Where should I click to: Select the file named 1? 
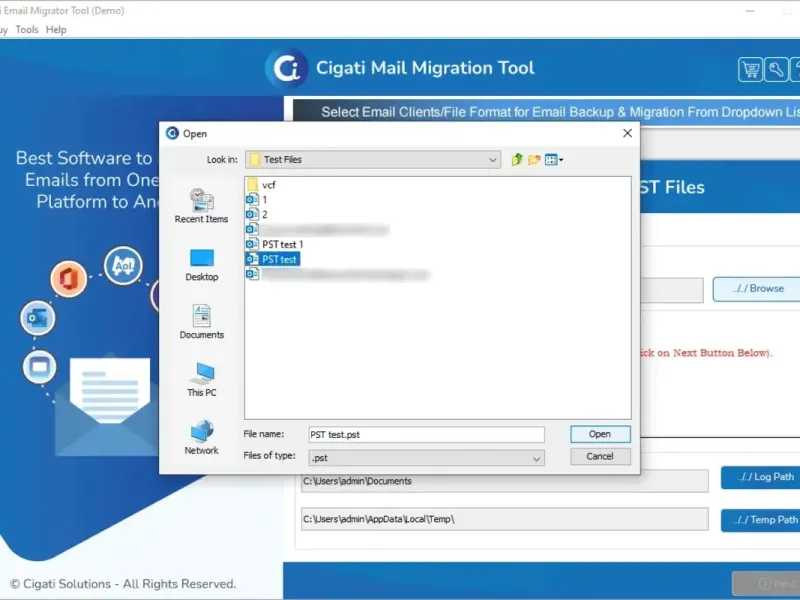257,199
